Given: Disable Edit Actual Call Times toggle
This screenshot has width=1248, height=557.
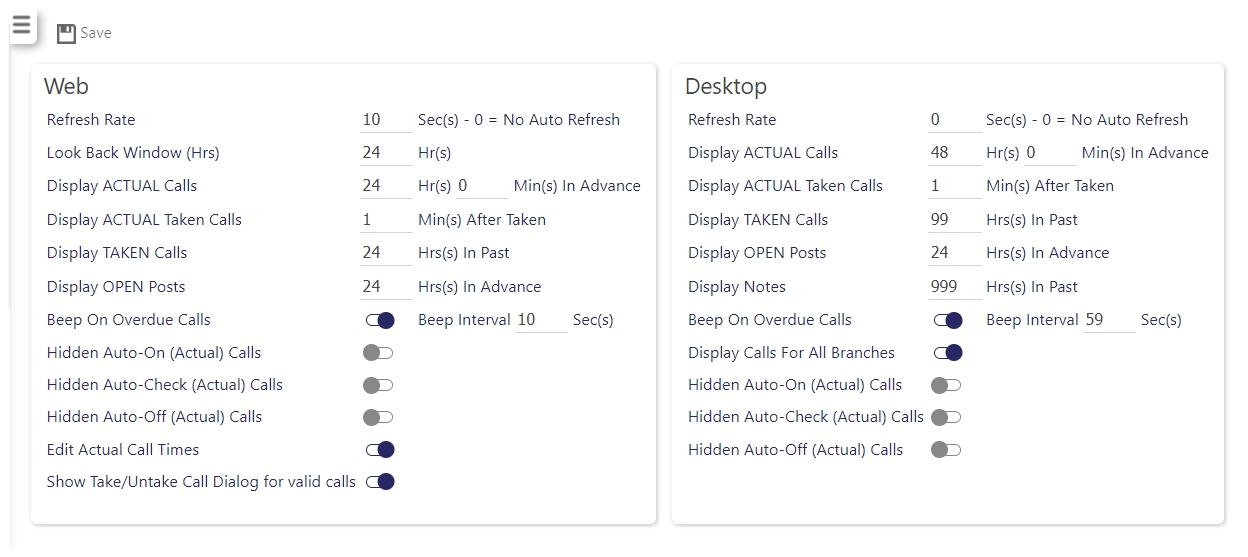Looking at the screenshot, I should (380, 450).
